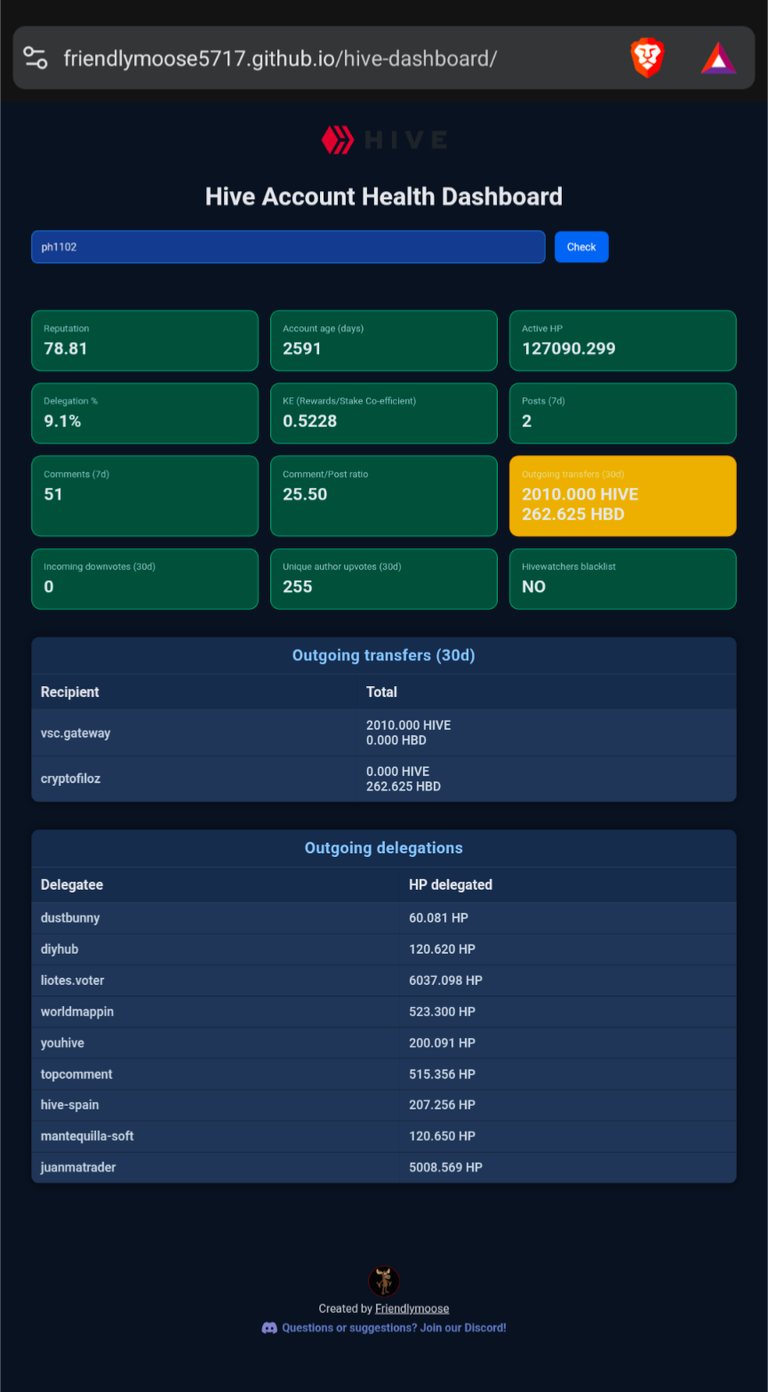768x1392 pixels.
Task: Click the HP delegated column header
Action: (x=451, y=885)
